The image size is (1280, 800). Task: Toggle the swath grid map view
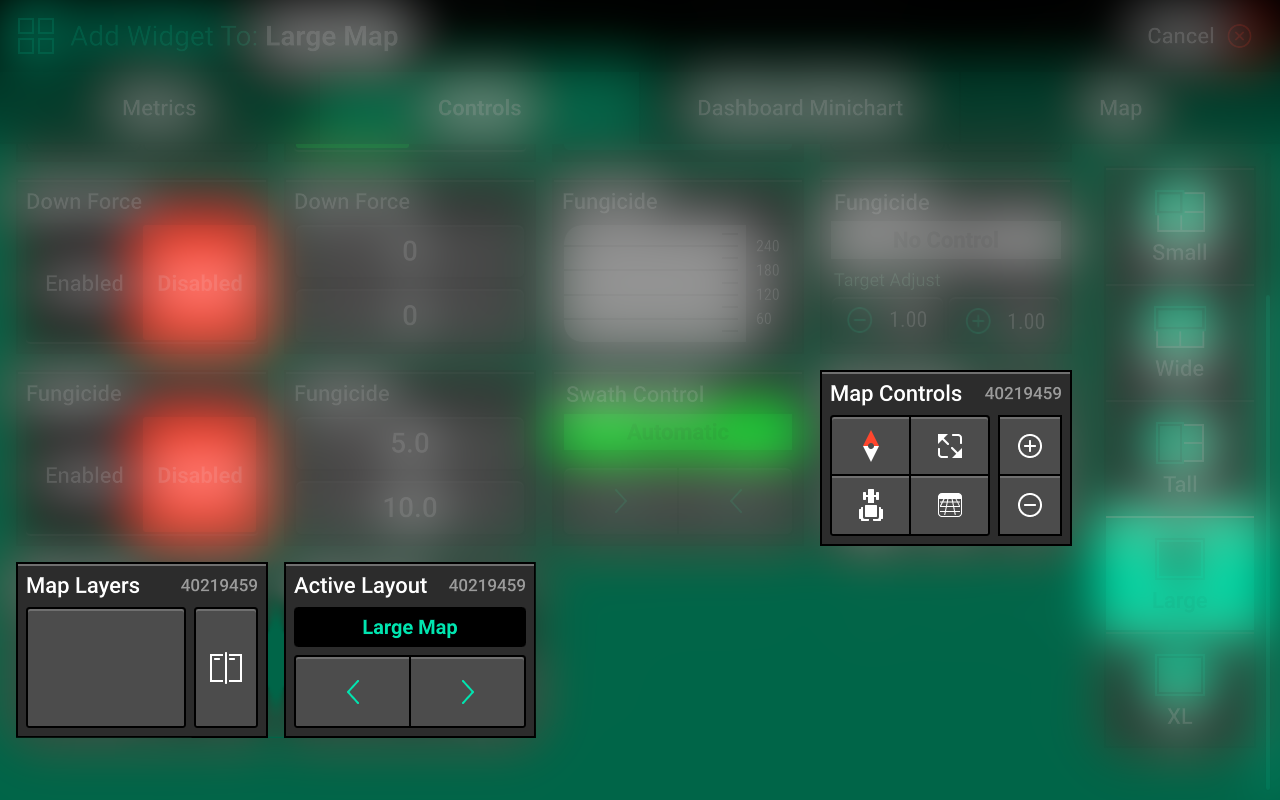pyautogui.click(x=949, y=505)
